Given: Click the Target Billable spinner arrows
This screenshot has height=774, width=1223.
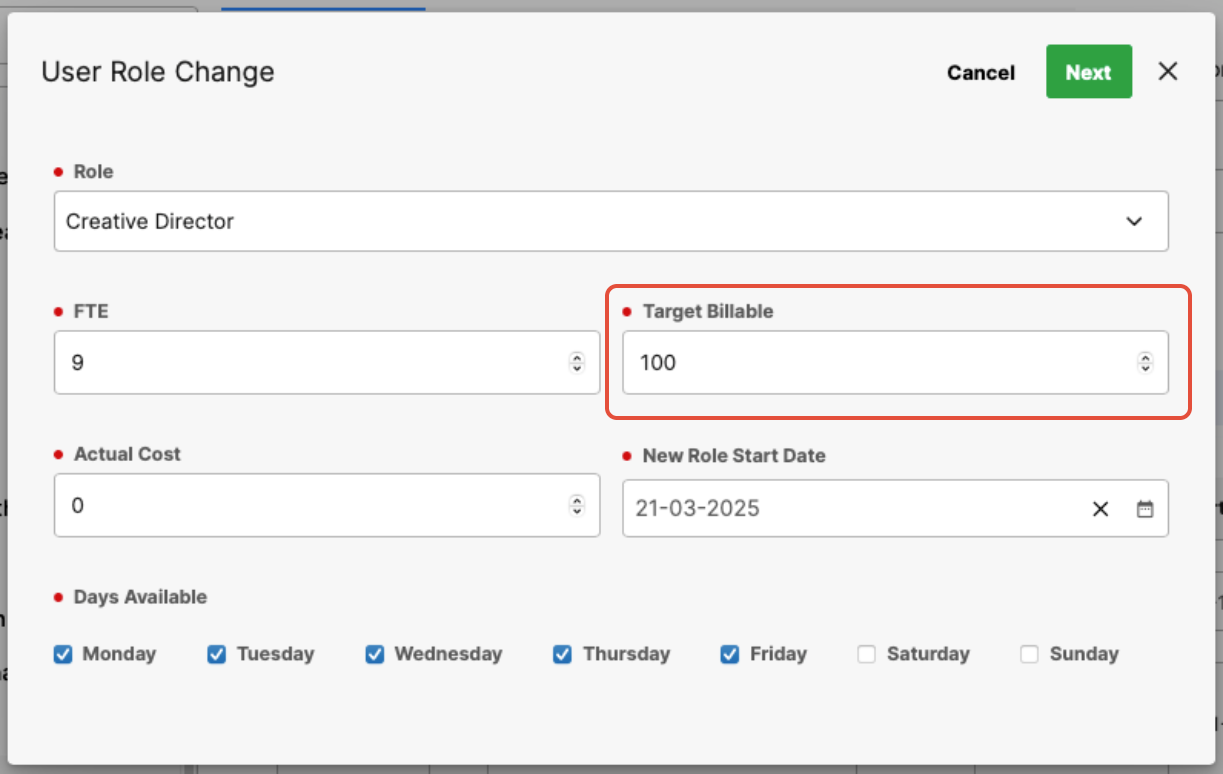Looking at the screenshot, I should (x=1145, y=362).
